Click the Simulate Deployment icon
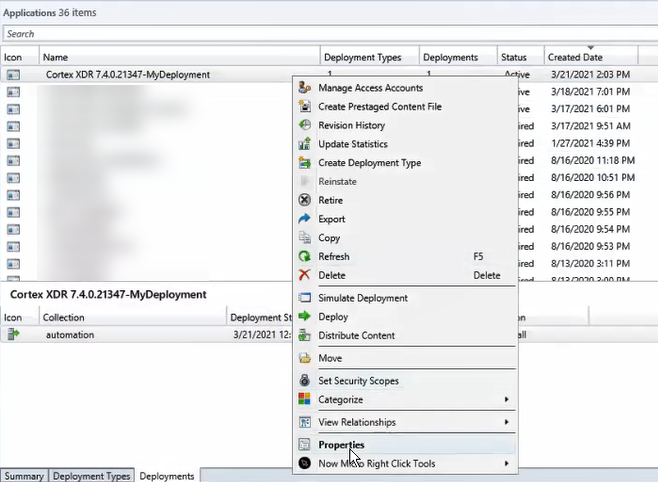658x482 pixels. point(305,298)
